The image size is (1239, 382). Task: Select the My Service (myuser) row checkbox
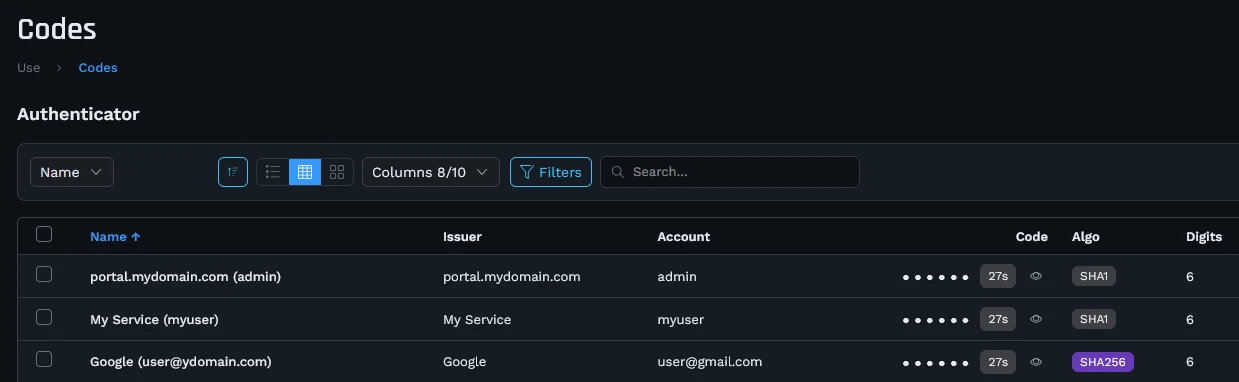[x=44, y=317]
